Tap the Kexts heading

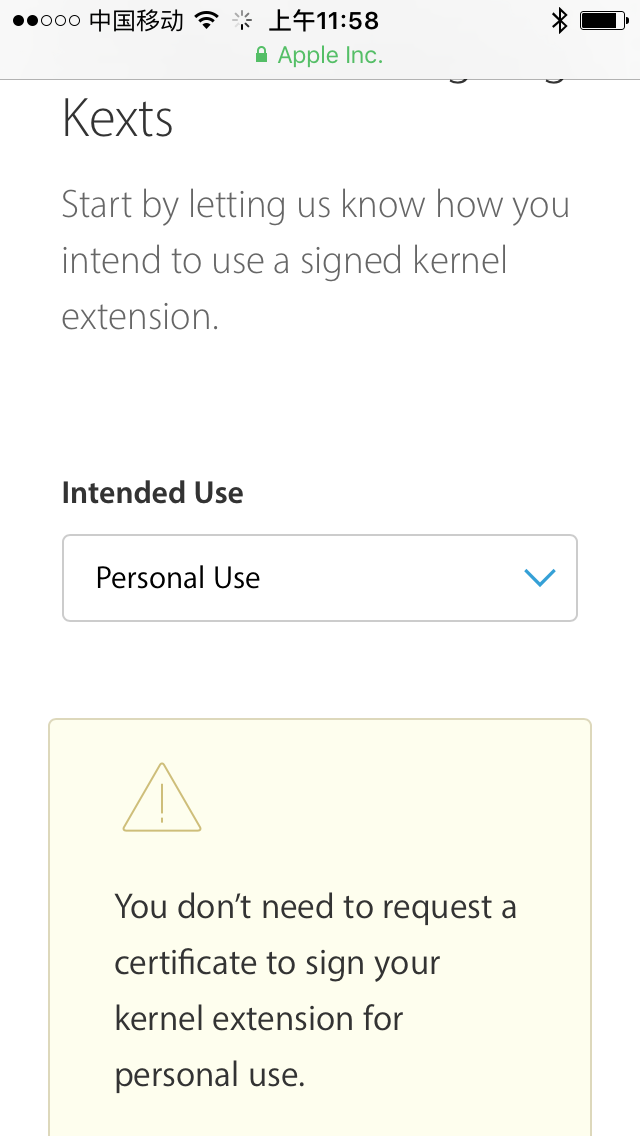click(118, 119)
